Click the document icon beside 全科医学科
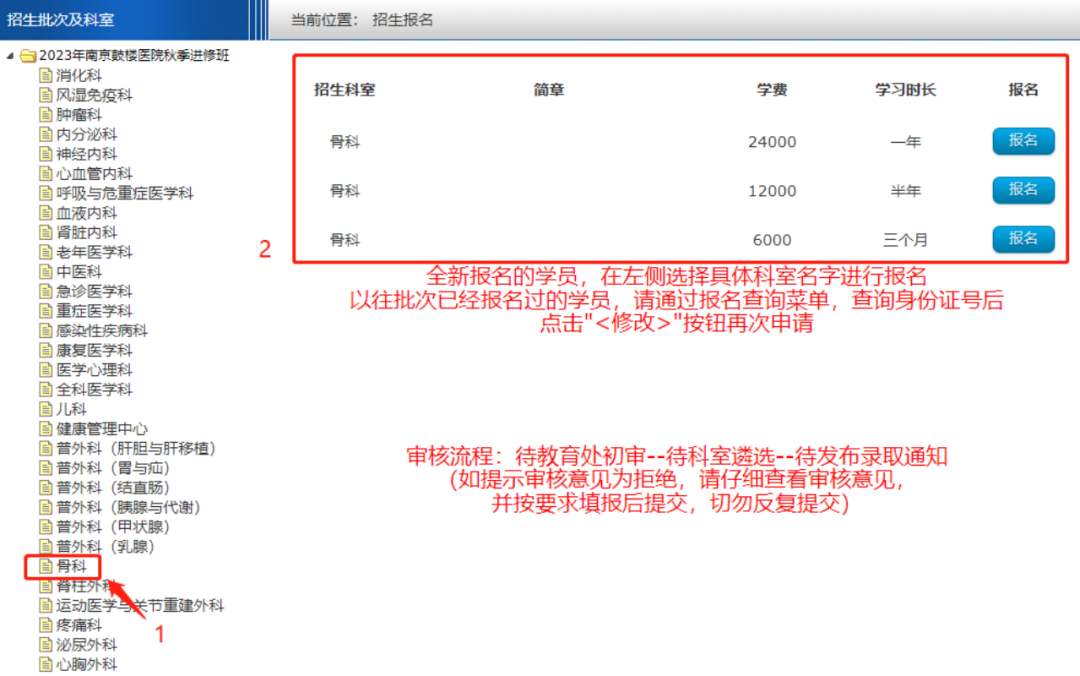This screenshot has height=676, width=1080. coord(46,389)
